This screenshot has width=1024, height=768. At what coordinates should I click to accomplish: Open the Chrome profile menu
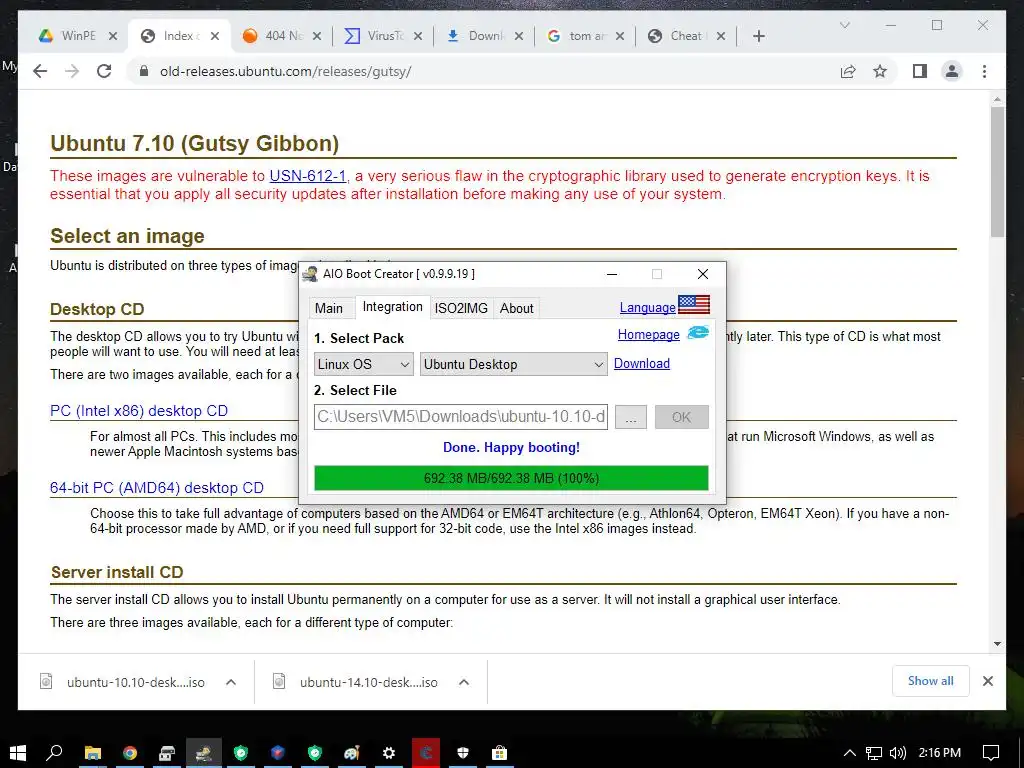[952, 71]
